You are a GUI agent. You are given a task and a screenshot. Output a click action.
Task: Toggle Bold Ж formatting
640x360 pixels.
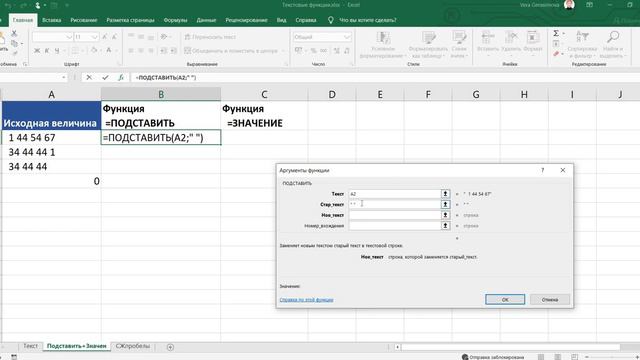coord(37,51)
